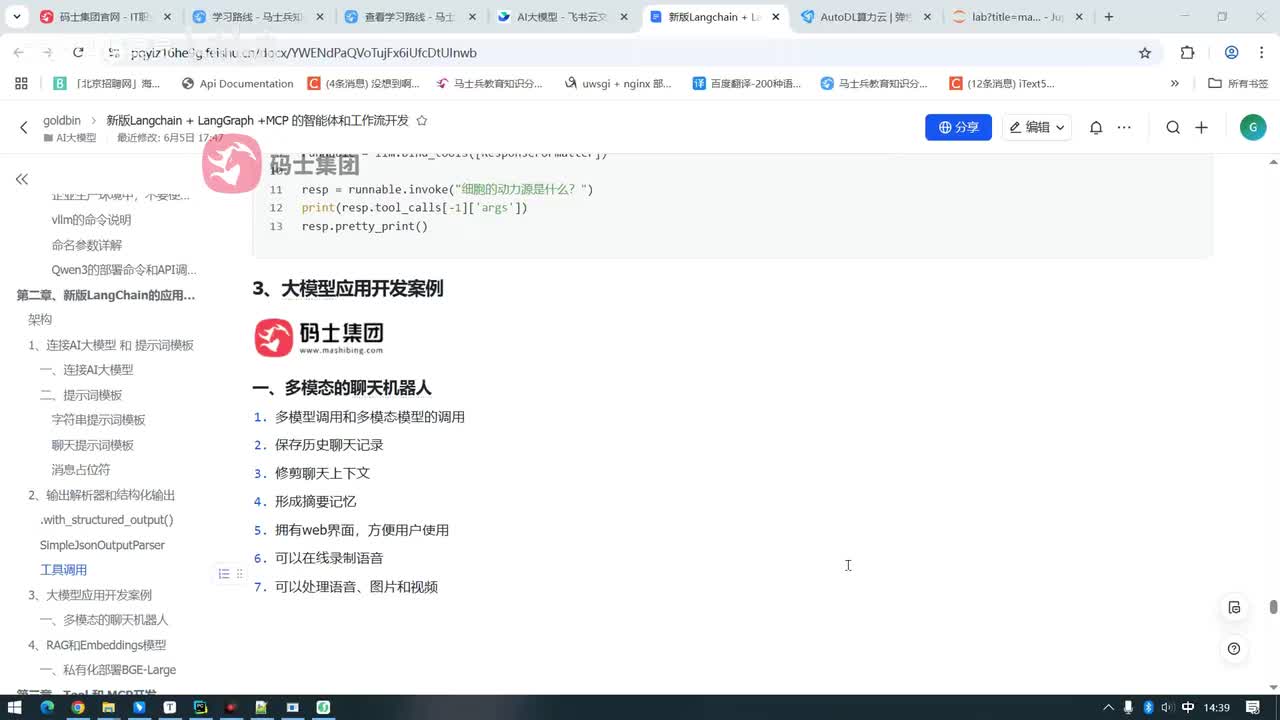Star the document title as favorite

point(421,120)
